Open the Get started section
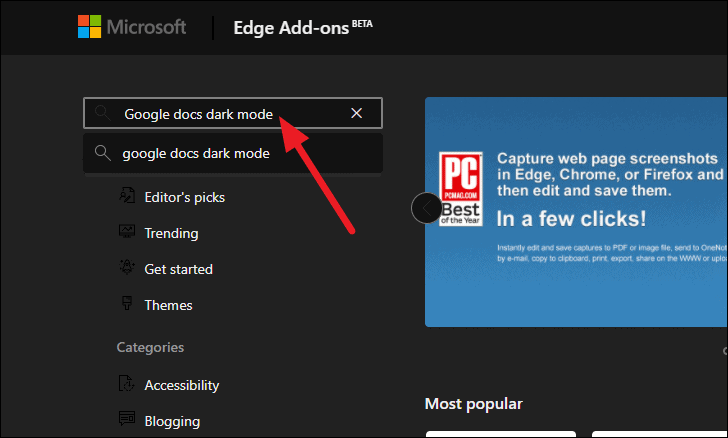Viewport: 728px width, 438px height. [178, 269]
